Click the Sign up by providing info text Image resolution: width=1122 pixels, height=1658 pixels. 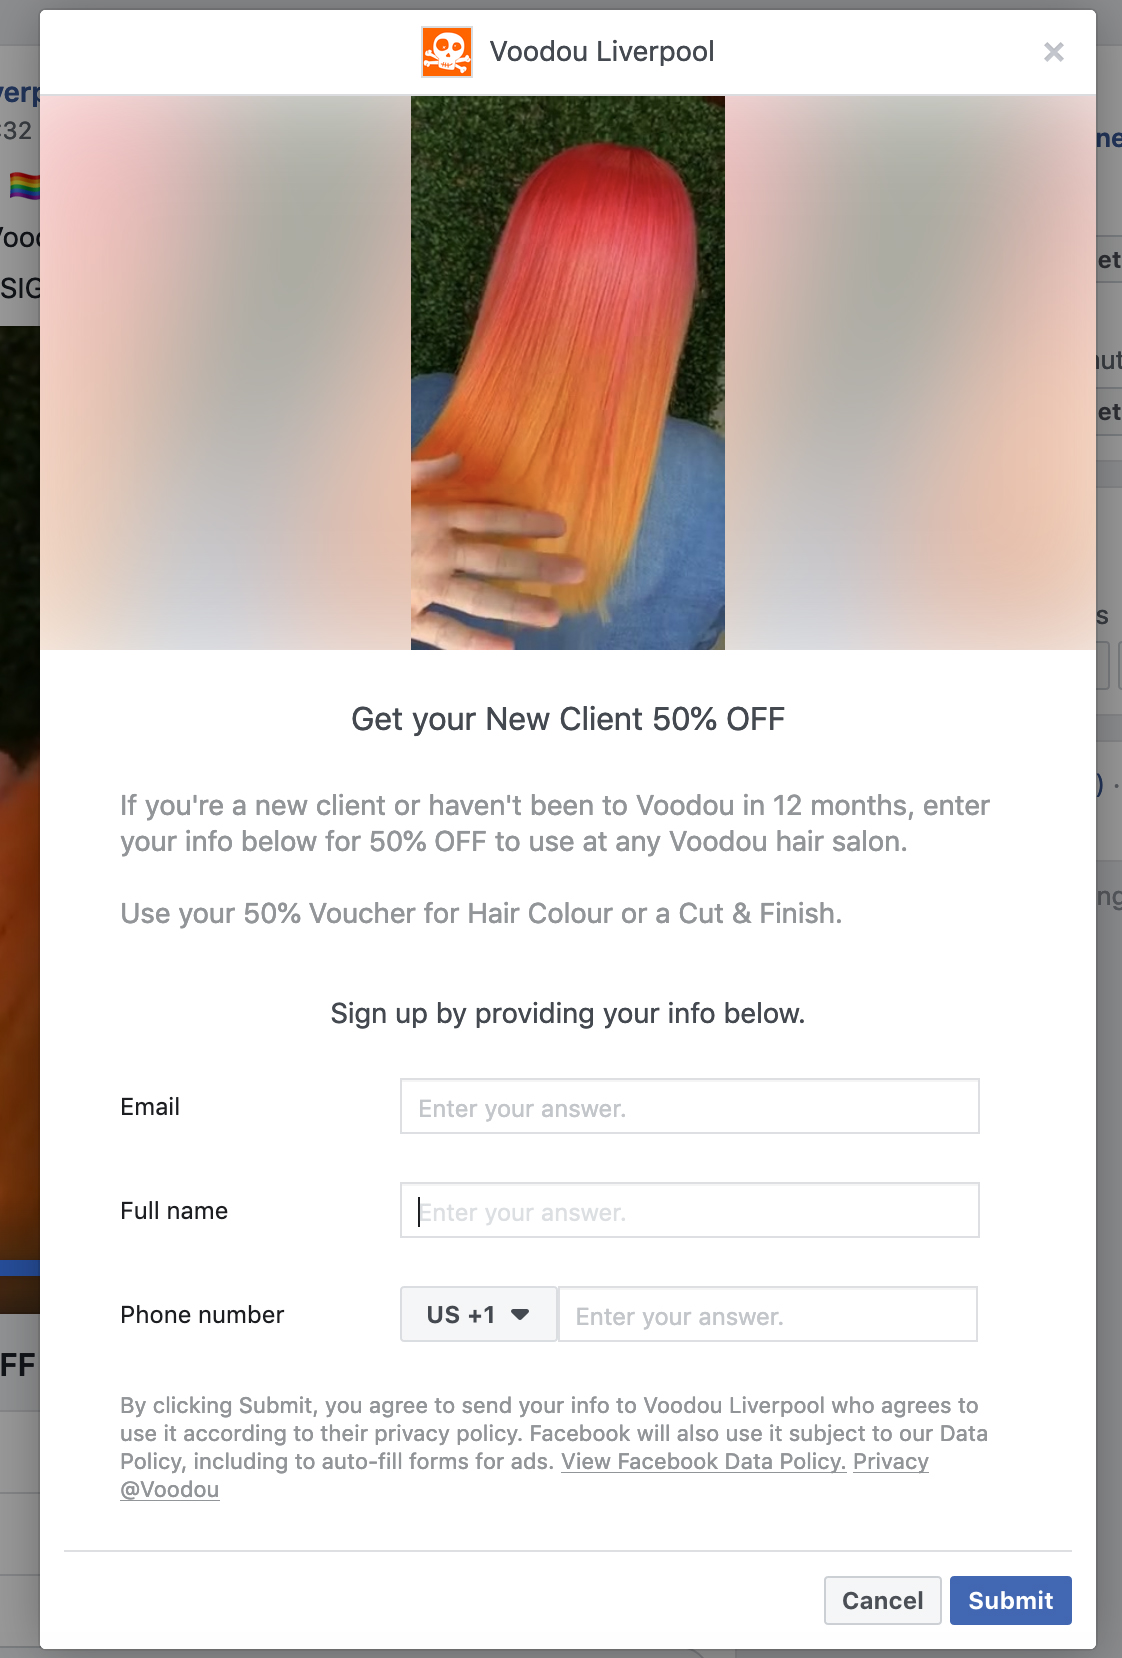(x=568, y=1014)
